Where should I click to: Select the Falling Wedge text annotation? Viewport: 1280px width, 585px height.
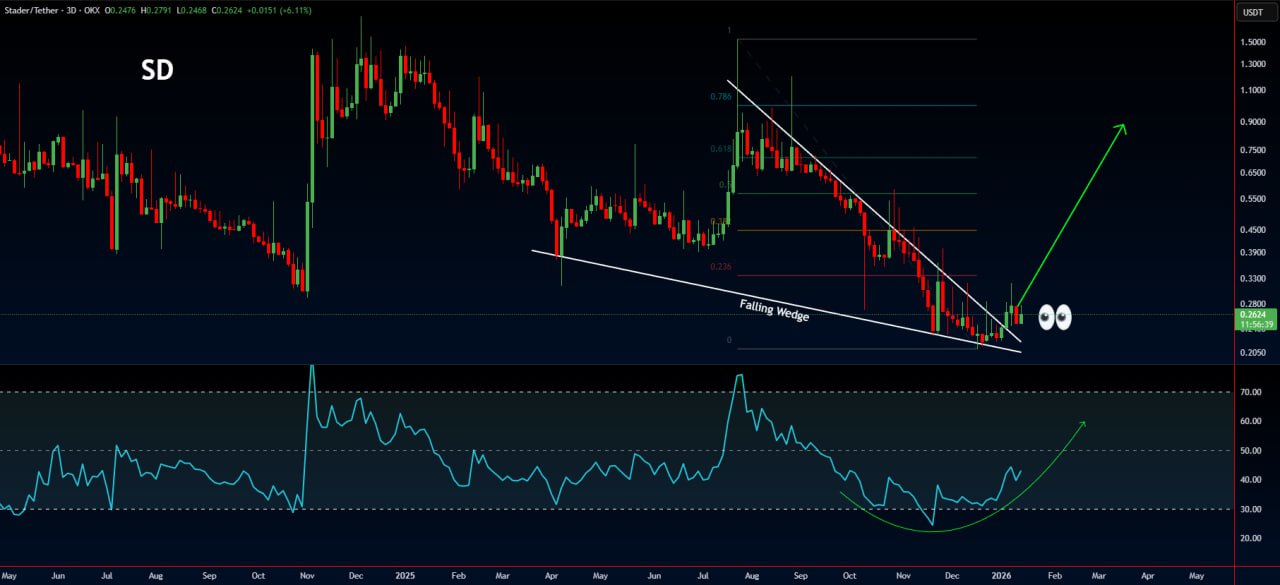[774, 310]
